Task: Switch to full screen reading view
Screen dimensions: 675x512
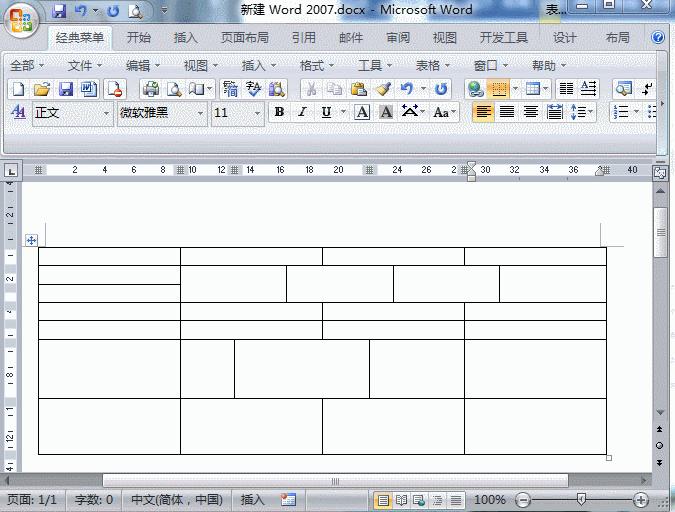Action: tap(401, 500)
